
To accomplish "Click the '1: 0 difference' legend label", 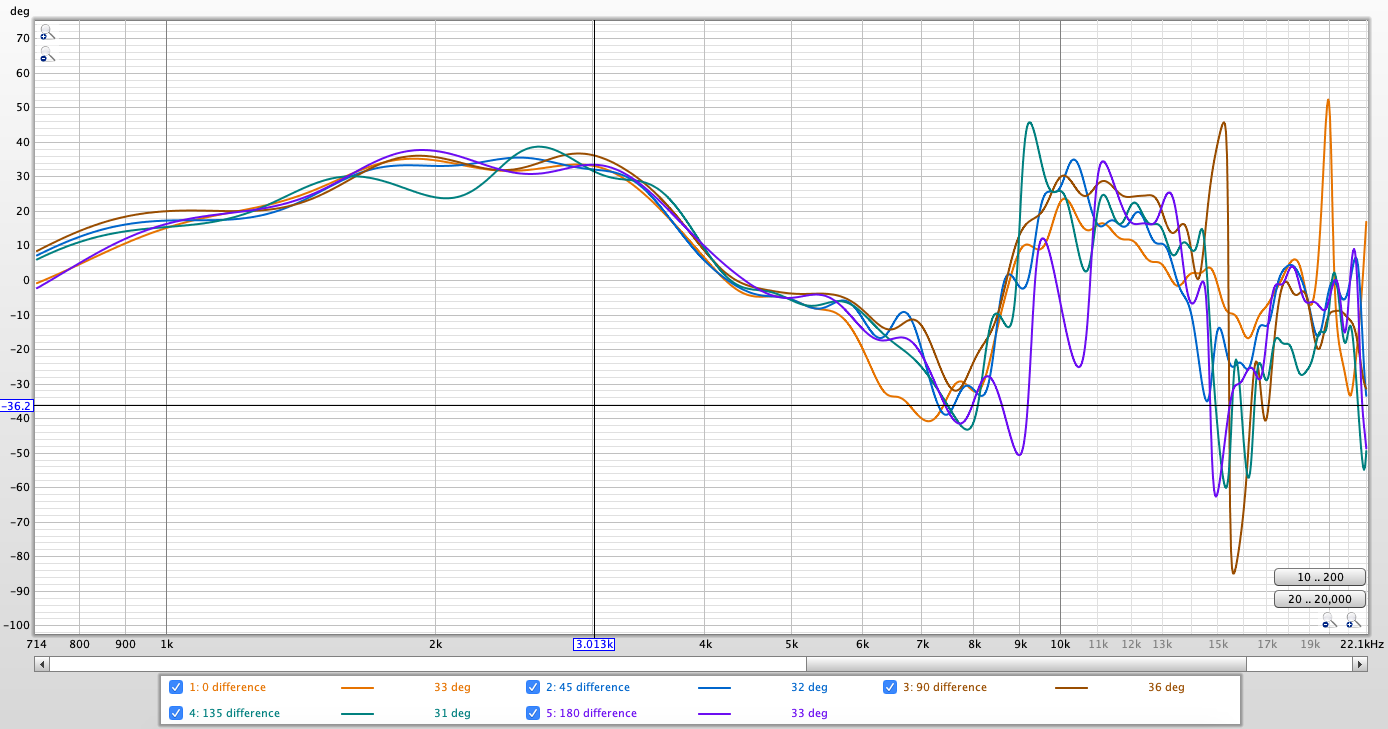I will (x=227, y=688).
